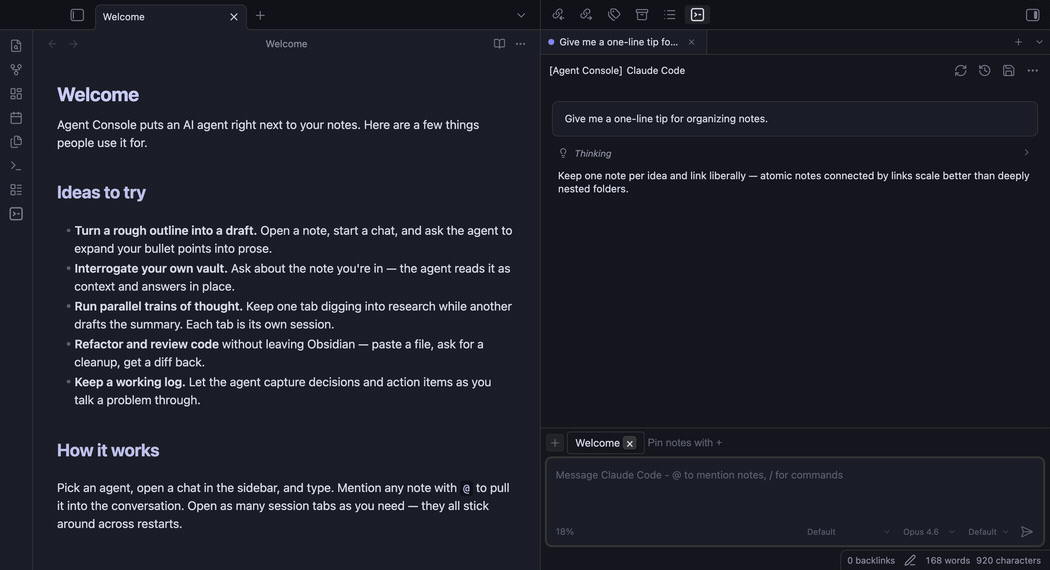Viewport: 1050px width, 570px height.
Task: Show the tags sidebar tab icon
Action: [613, 15]
